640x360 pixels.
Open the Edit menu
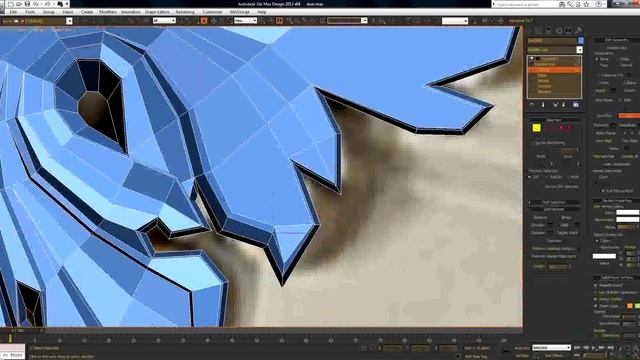tap(13, 12)
